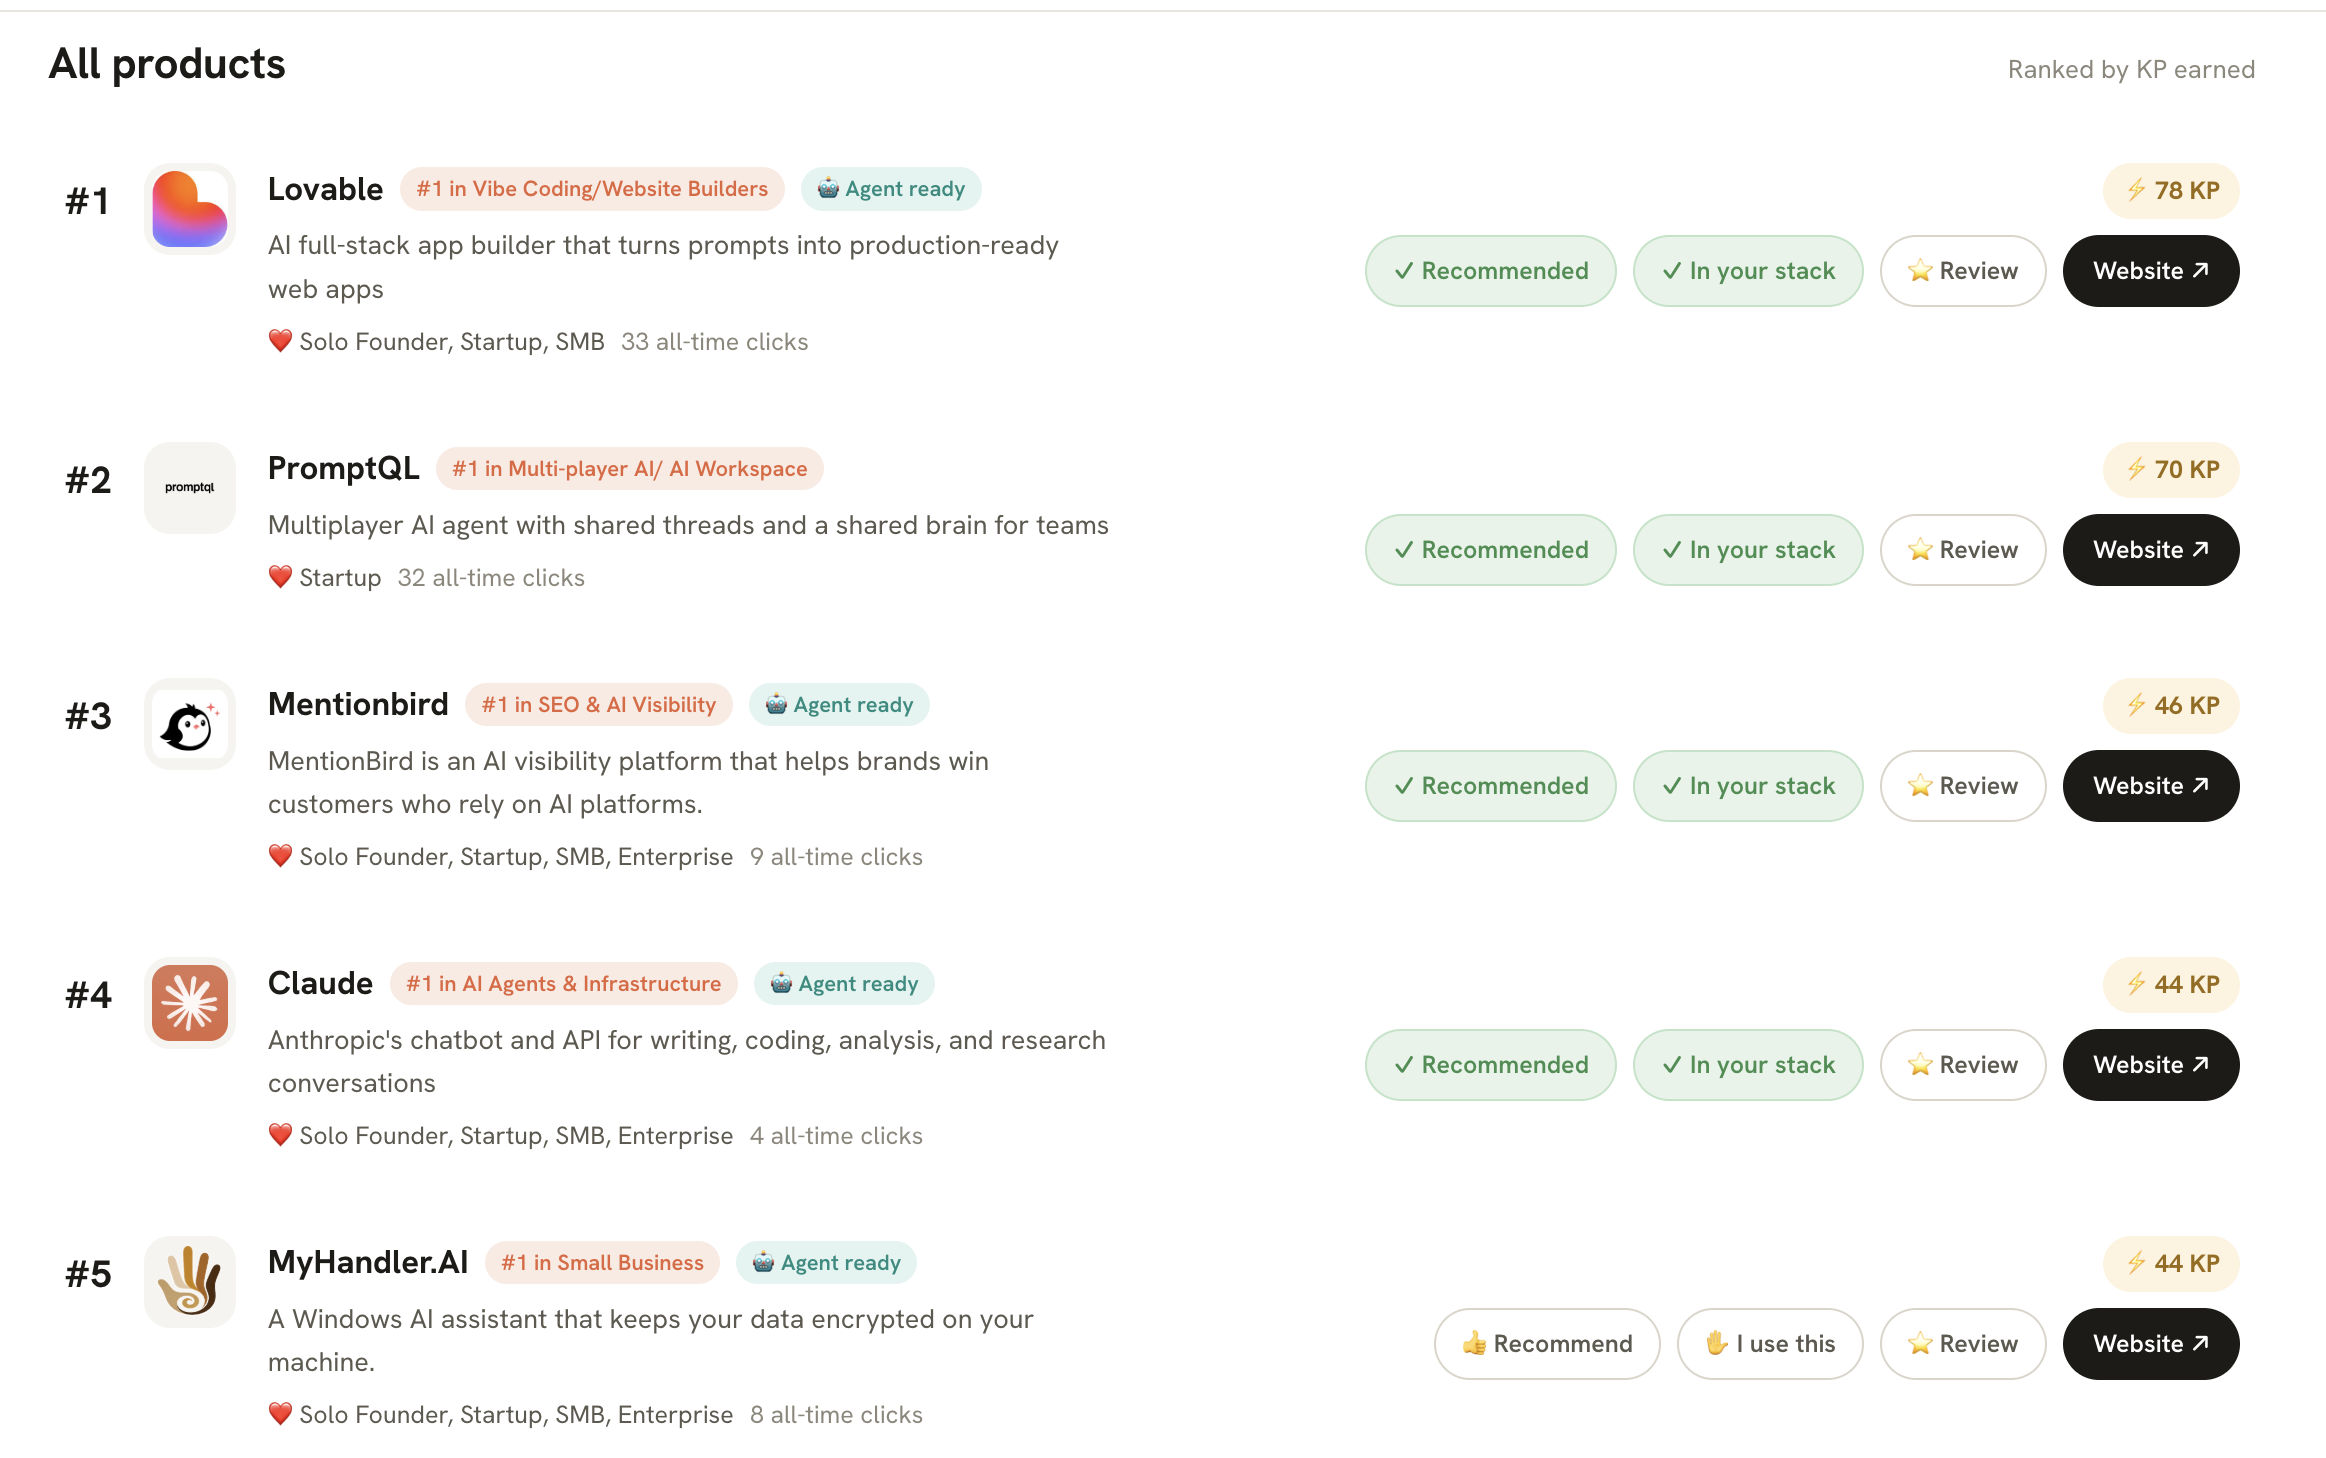
Task: Visit the Lovable website
Action: [2151, 271]
